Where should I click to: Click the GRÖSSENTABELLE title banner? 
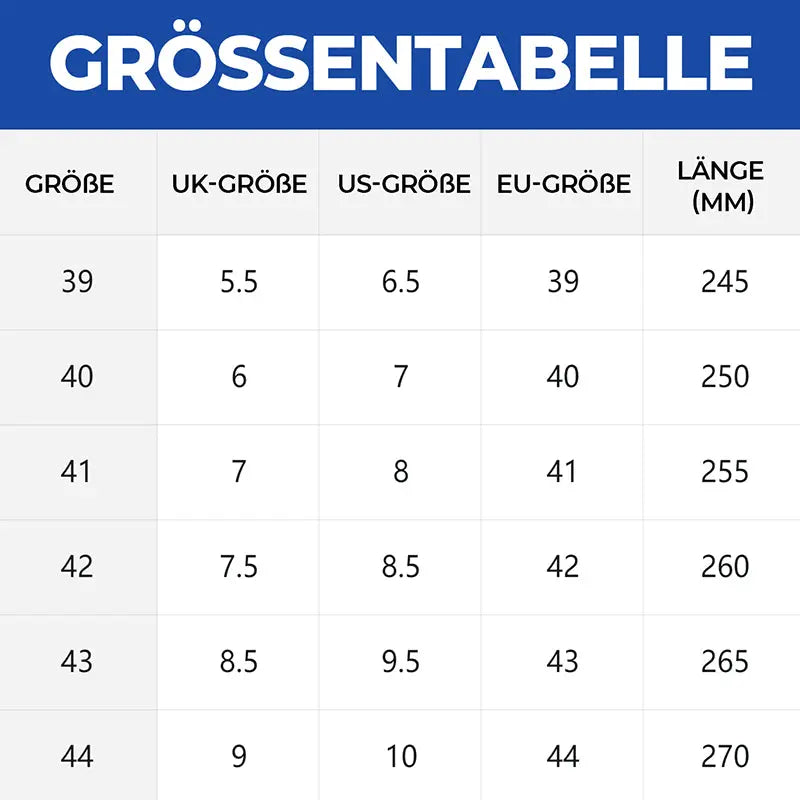tap(400, 64)
